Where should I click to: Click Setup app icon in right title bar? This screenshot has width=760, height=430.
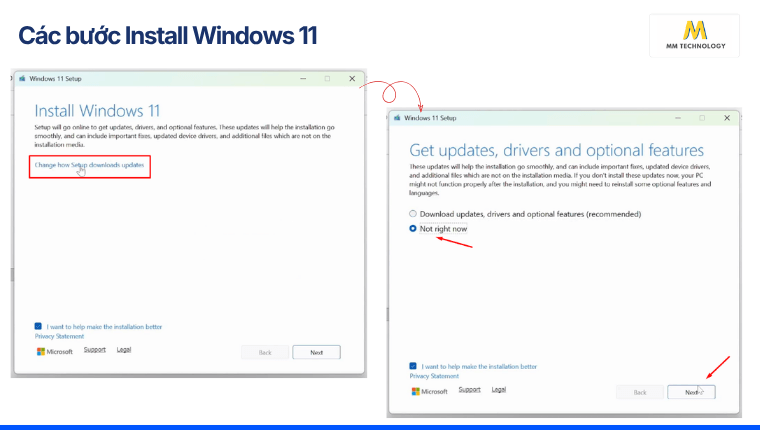(397, 118)
